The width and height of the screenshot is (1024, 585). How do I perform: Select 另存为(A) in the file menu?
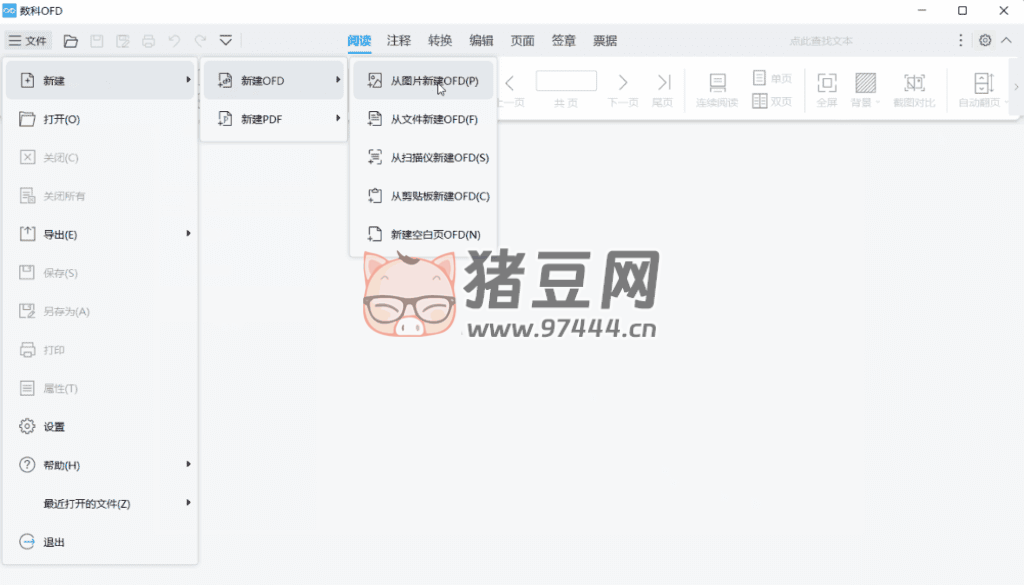(x=100, y=311)
